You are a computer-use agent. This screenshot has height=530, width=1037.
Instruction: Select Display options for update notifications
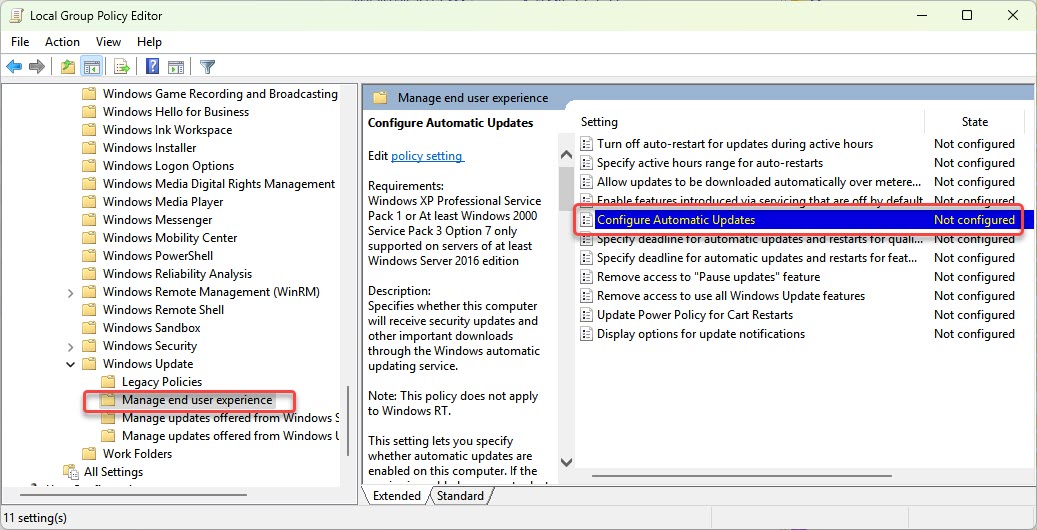pos(701,334)
